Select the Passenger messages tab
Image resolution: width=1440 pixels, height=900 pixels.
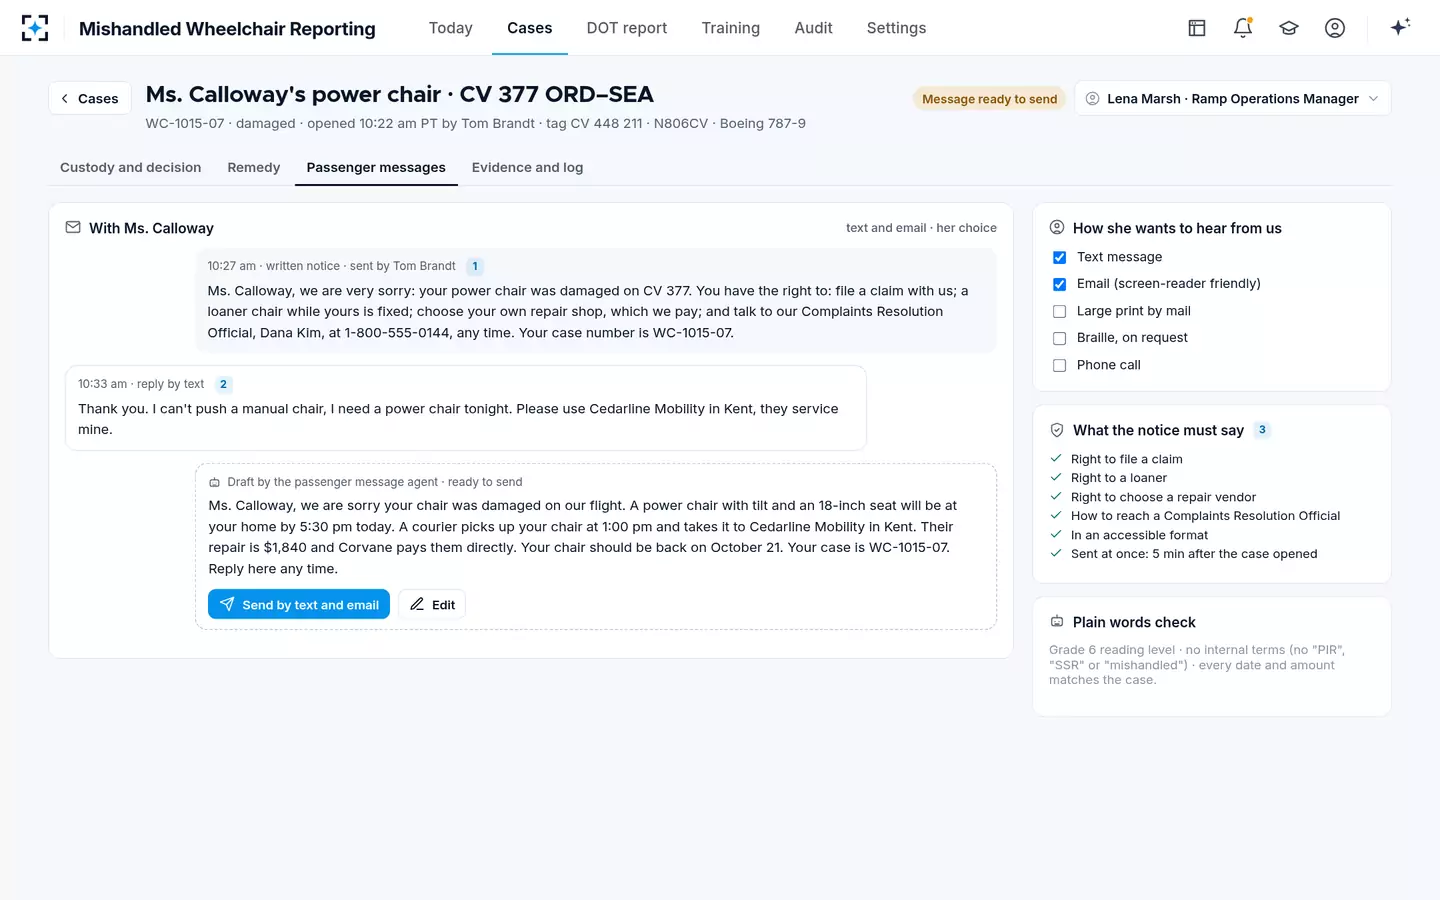376,167
